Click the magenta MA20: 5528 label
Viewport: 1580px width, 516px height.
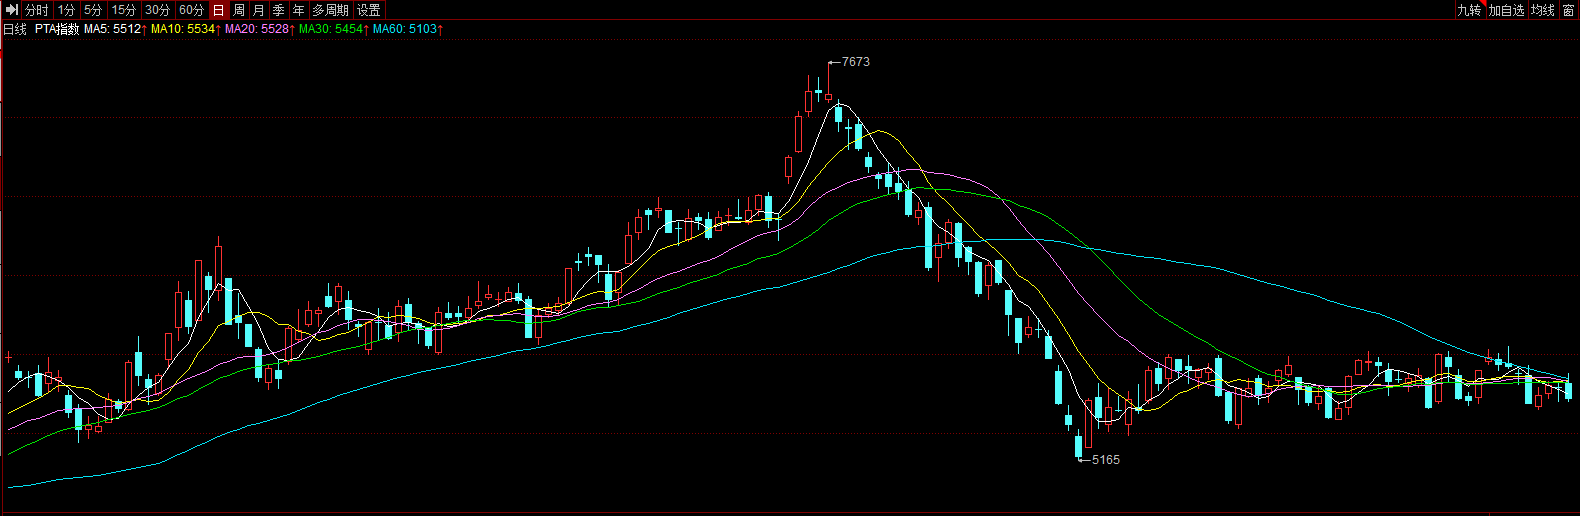pyautogui.click(x=260, y=29)
